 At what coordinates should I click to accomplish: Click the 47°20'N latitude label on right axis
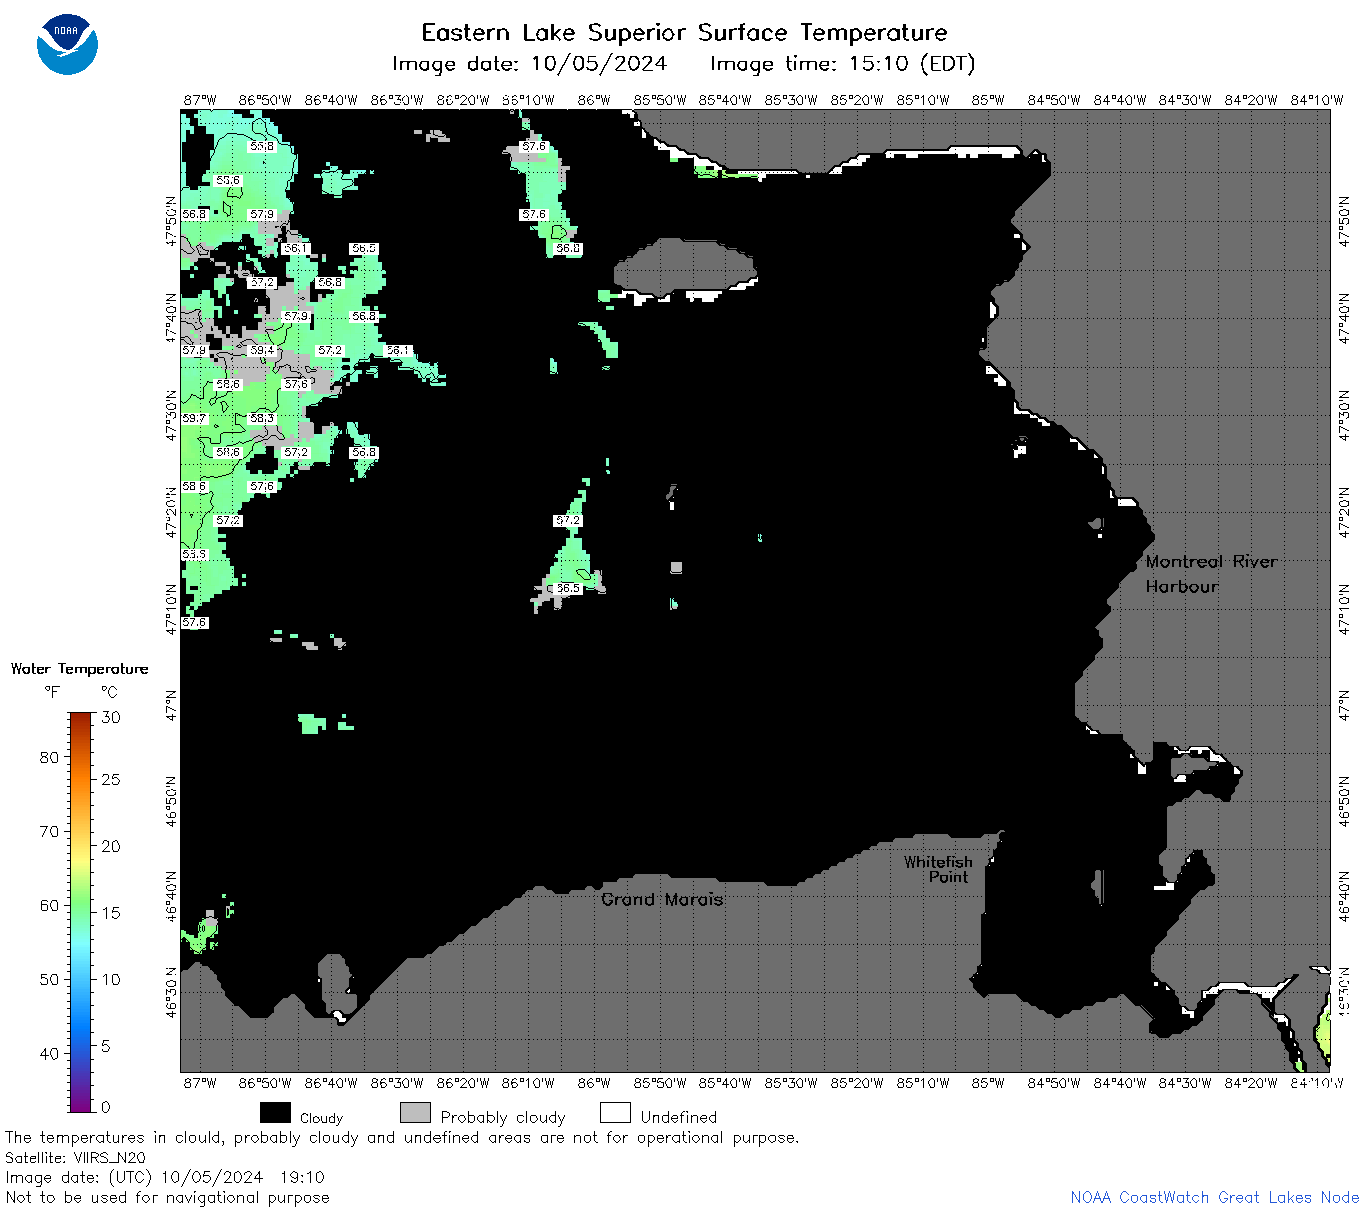click(1343, 510)
